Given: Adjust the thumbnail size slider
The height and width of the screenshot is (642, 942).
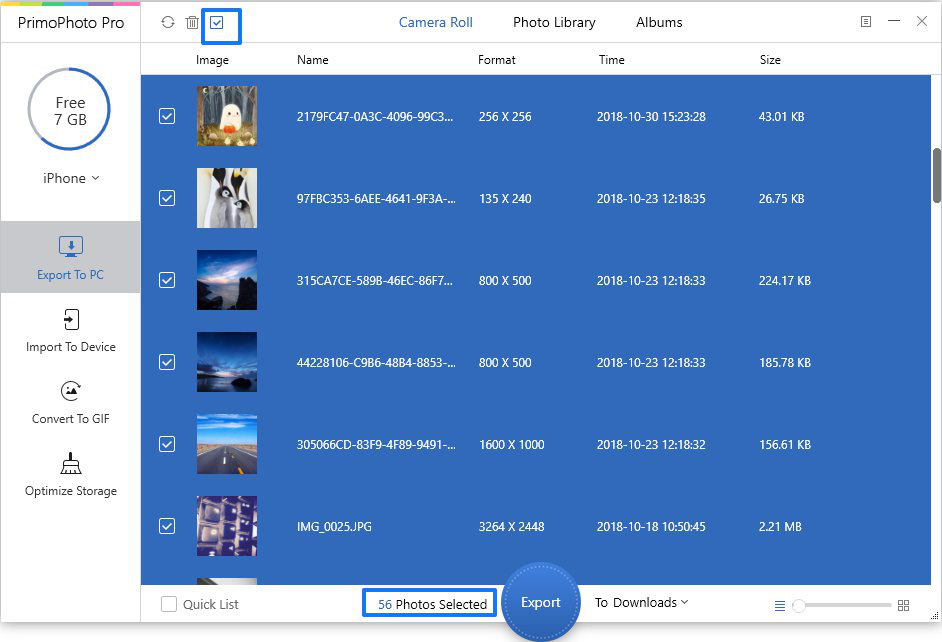Looking at the screenshot, I should pos(799,606).
